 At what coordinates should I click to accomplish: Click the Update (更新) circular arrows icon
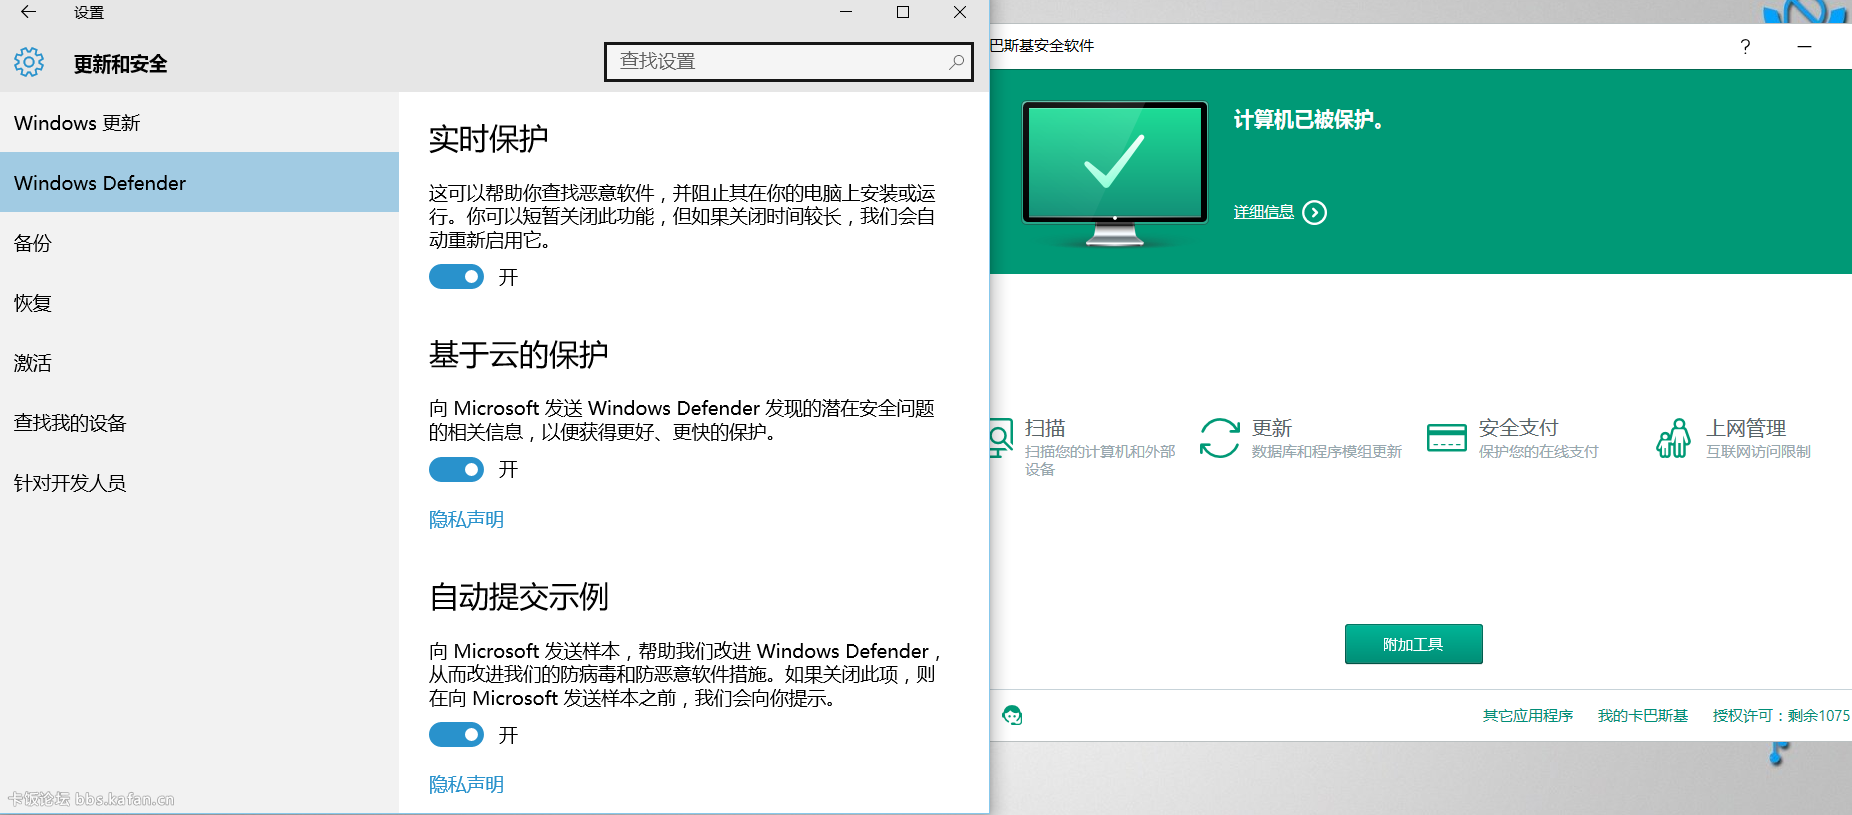point(1220,437)
